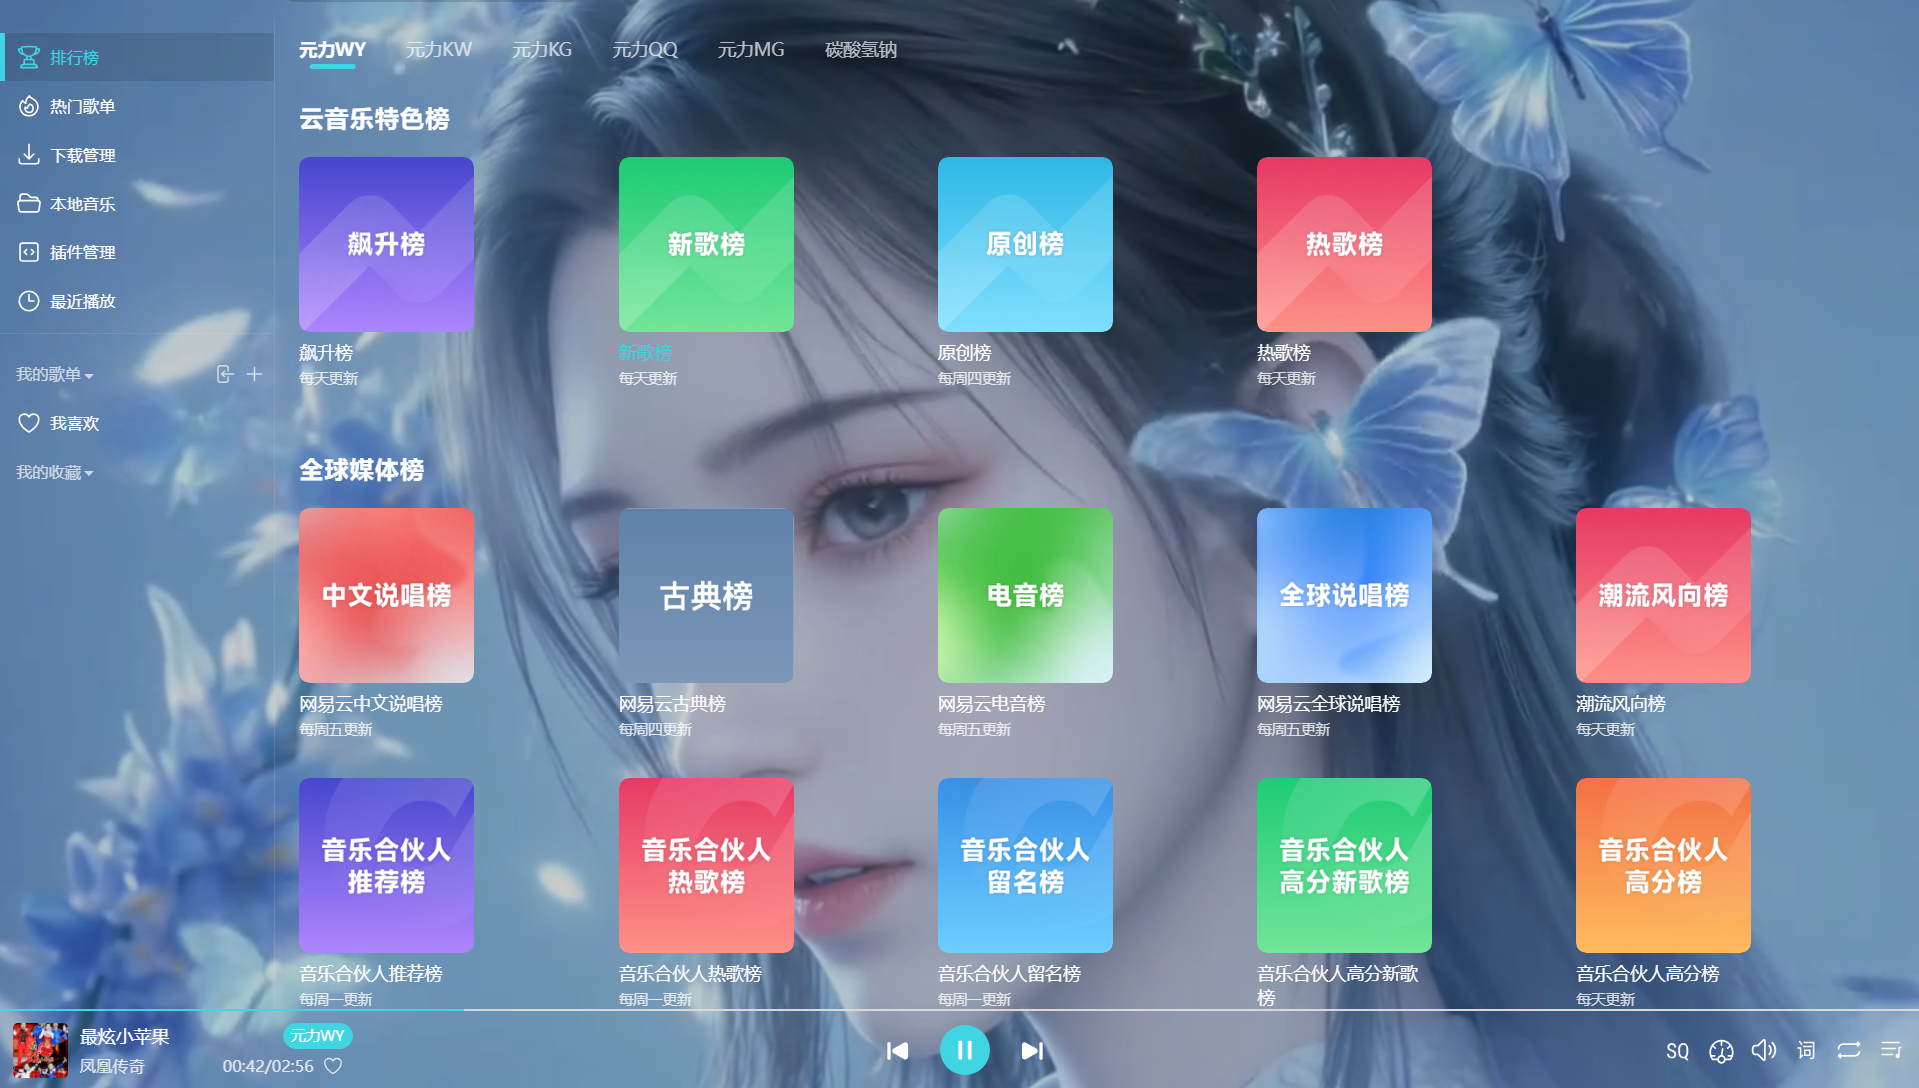Toggle the loop playback mode icon
The image size is (1919, 1088).
pos(1848,1050)
